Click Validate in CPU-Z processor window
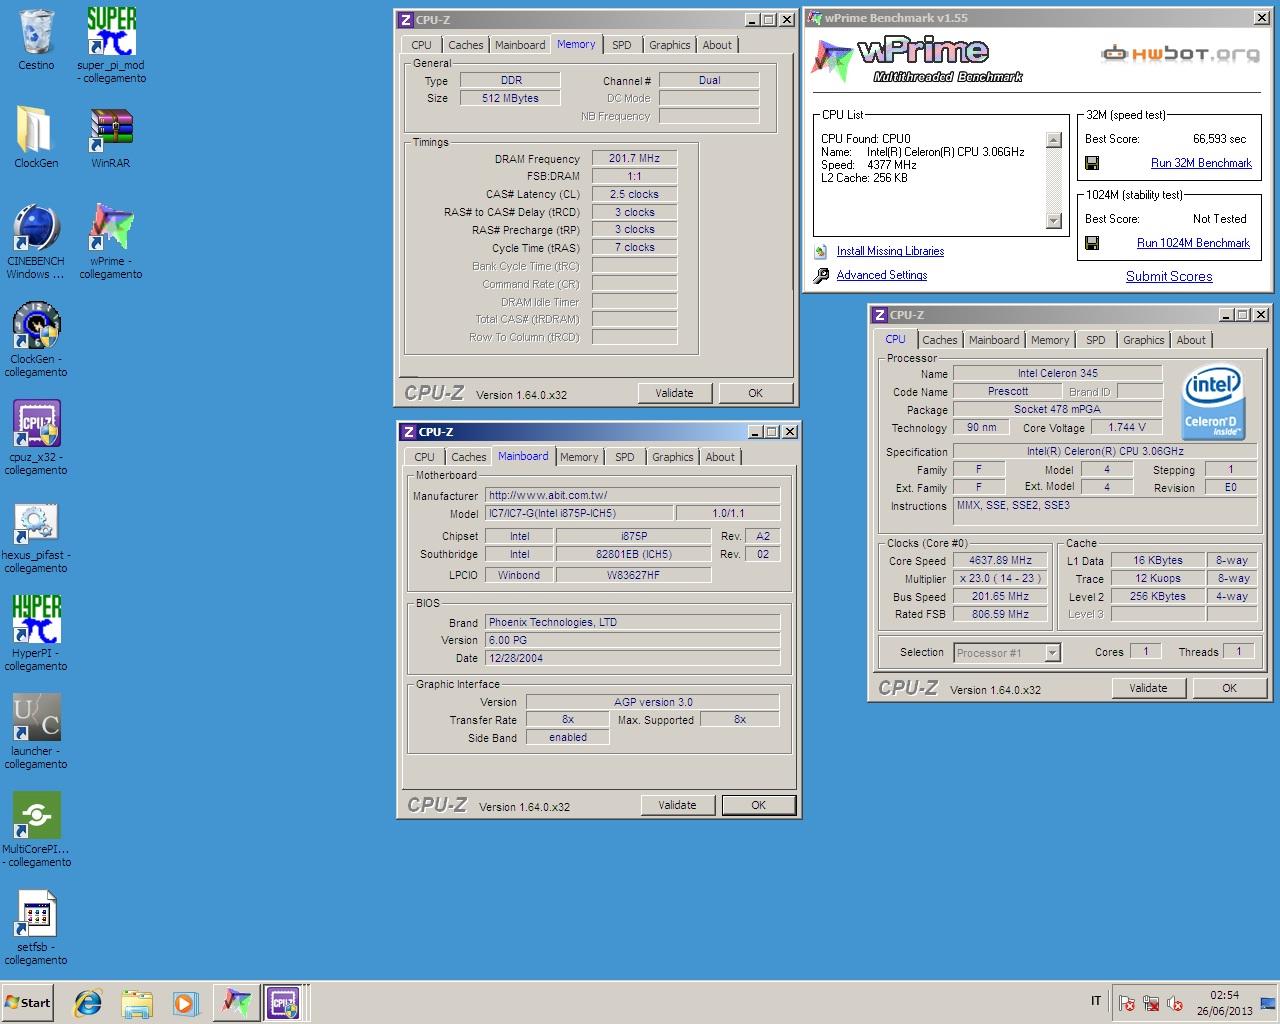Image resolution: width=1280 pixels, height=1024 pixels. 1148,689
